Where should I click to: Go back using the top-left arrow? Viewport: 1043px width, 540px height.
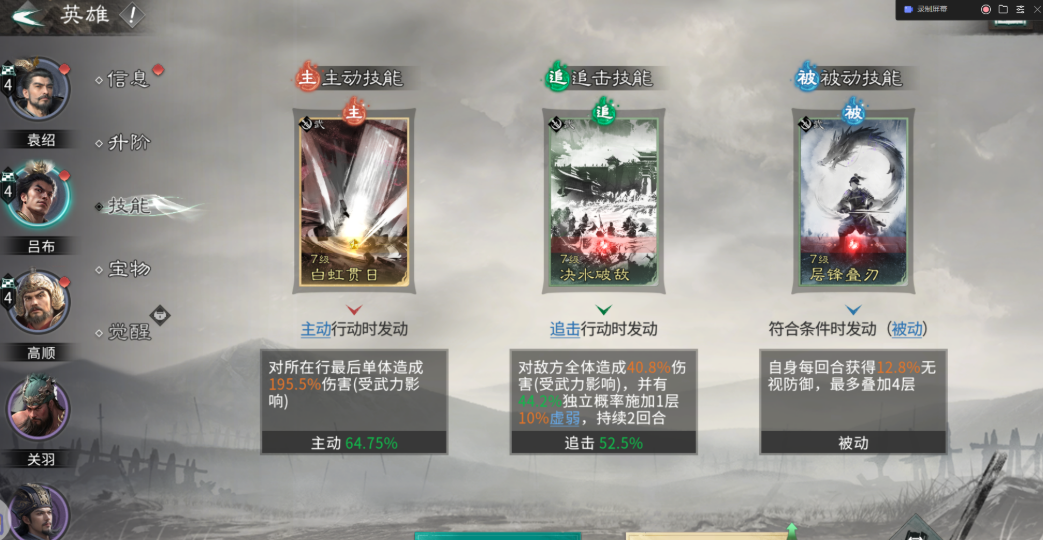tap(28, 15)
